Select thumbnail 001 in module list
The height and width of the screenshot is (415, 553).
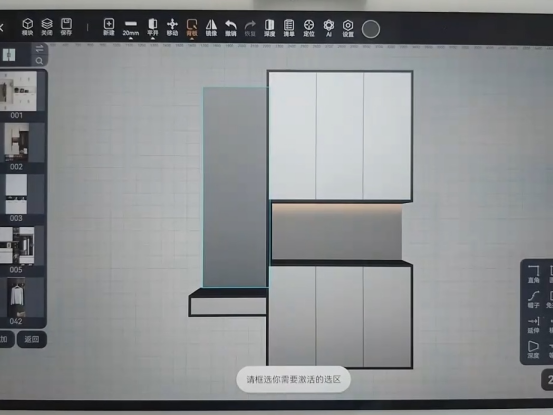pyautogui.click(x=18, y=91)
